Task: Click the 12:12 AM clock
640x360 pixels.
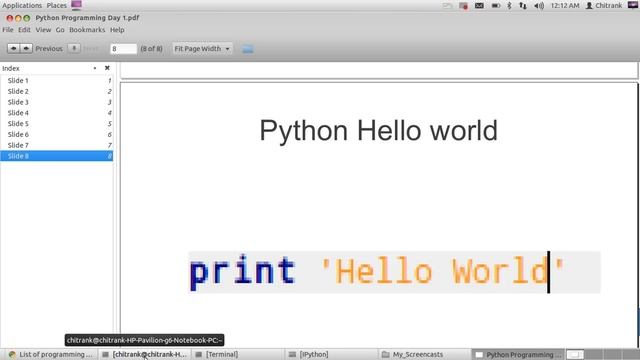Action: 565,6
